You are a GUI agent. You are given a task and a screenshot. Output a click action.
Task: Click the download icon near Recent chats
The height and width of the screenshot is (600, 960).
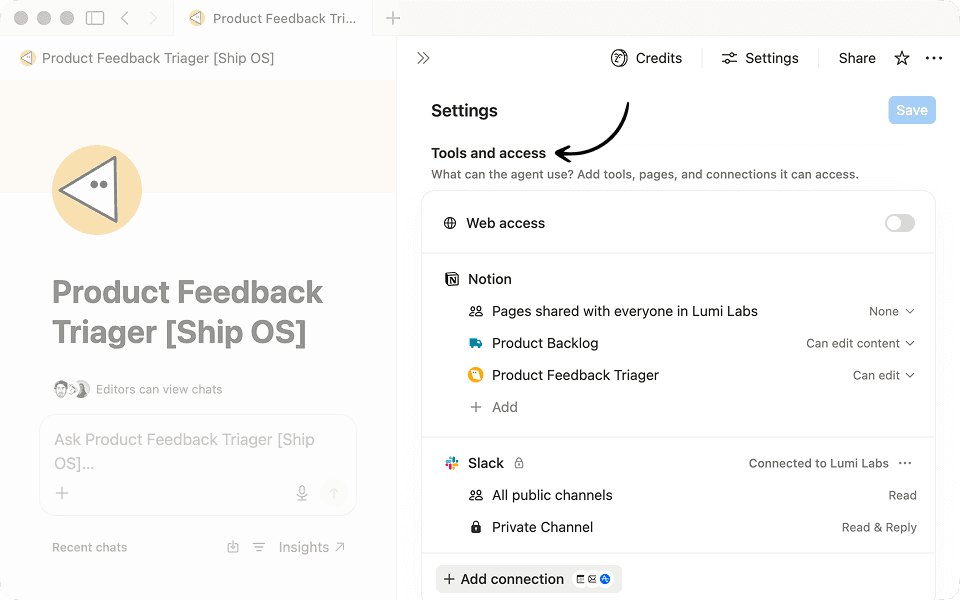tap(233, 547)
